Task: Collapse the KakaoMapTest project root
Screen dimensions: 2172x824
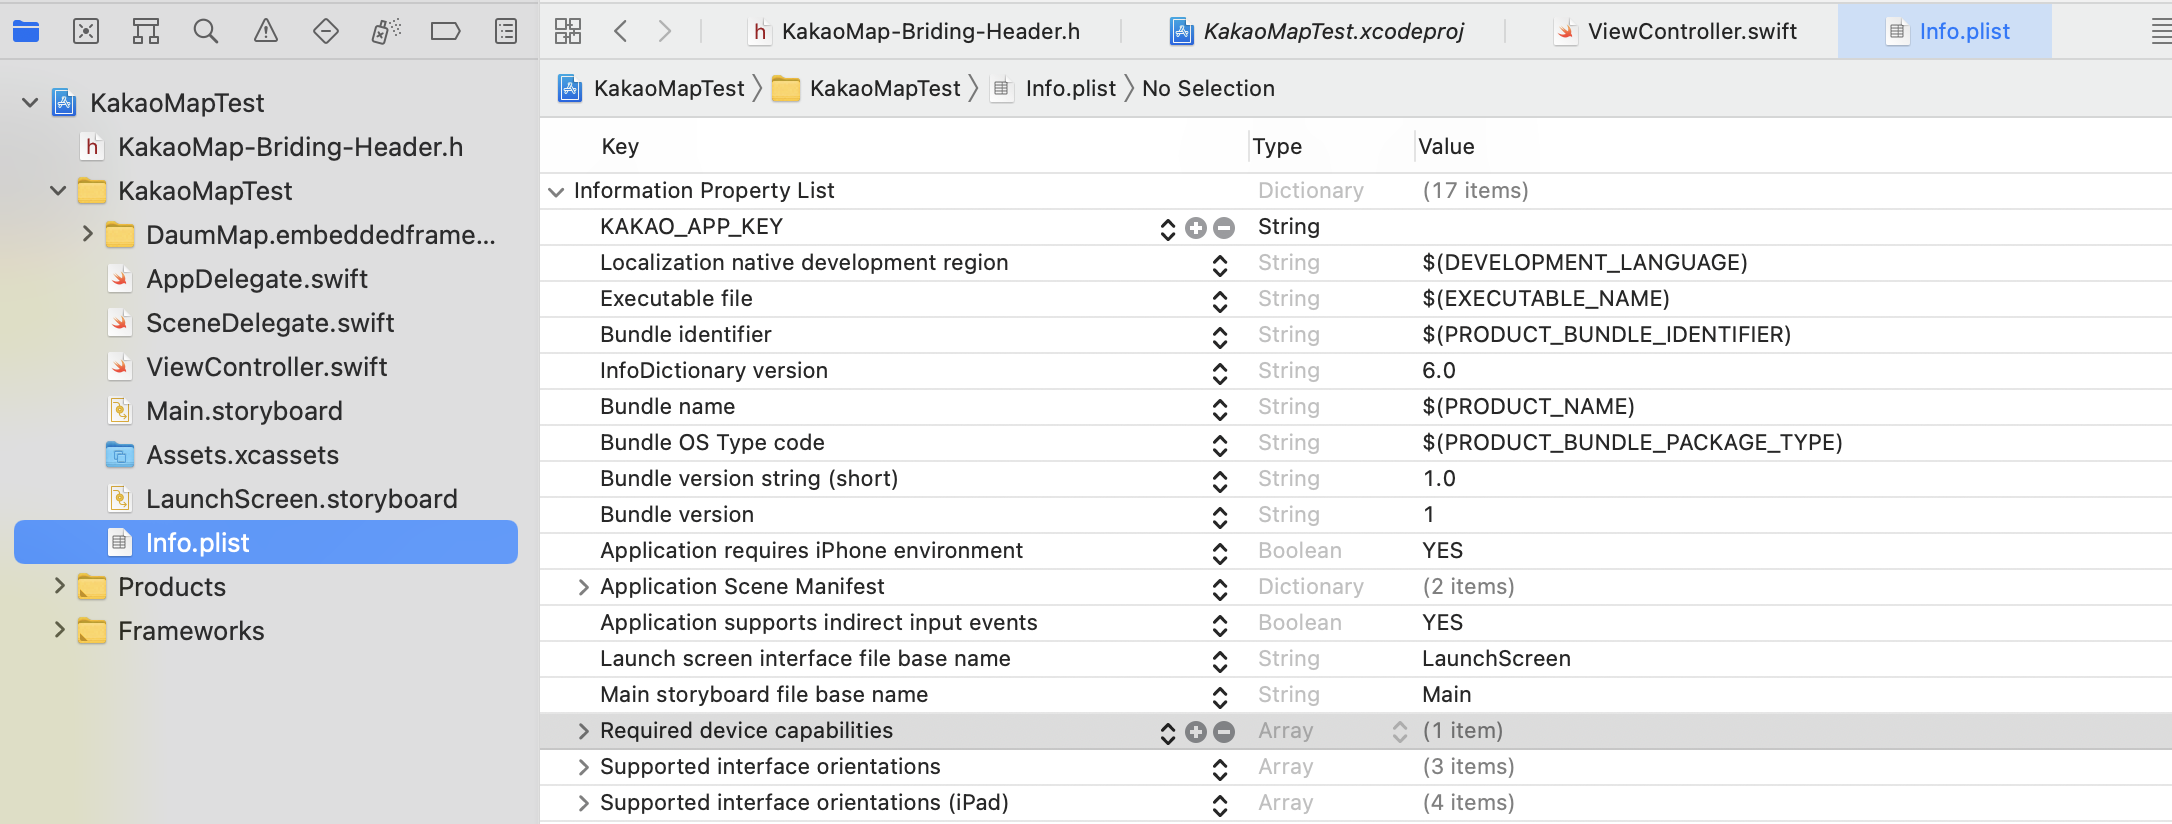Action: coord(30,103)
